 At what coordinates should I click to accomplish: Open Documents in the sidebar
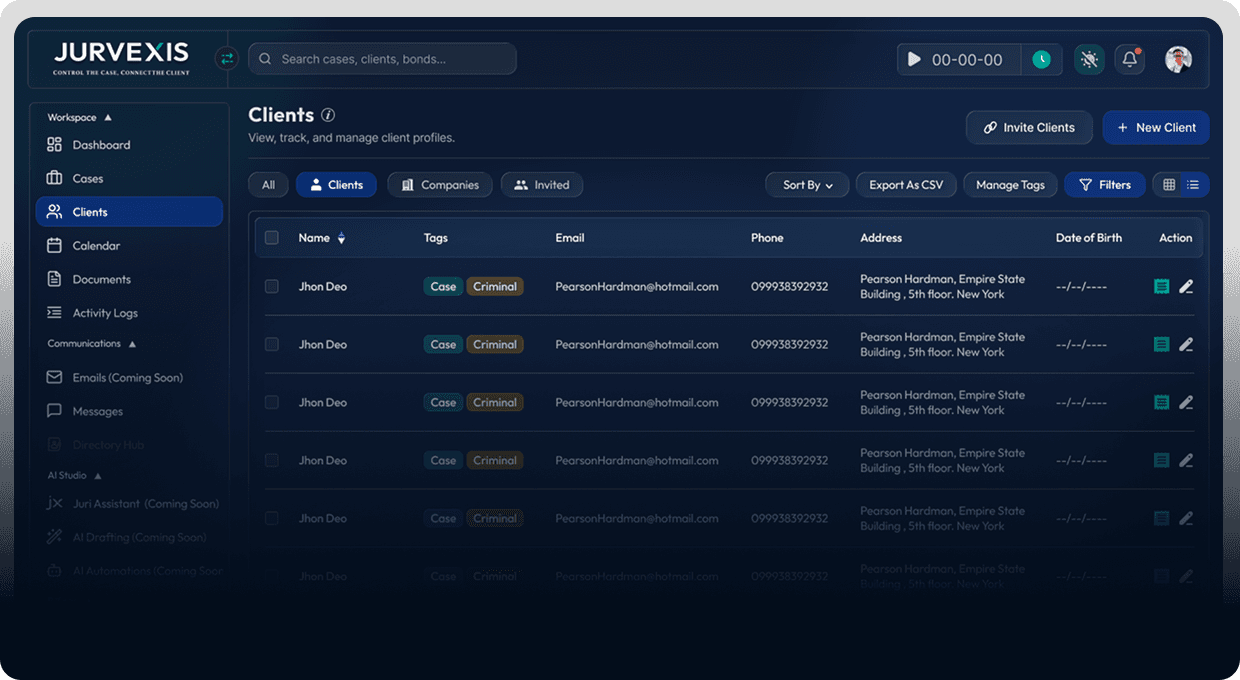129,280
